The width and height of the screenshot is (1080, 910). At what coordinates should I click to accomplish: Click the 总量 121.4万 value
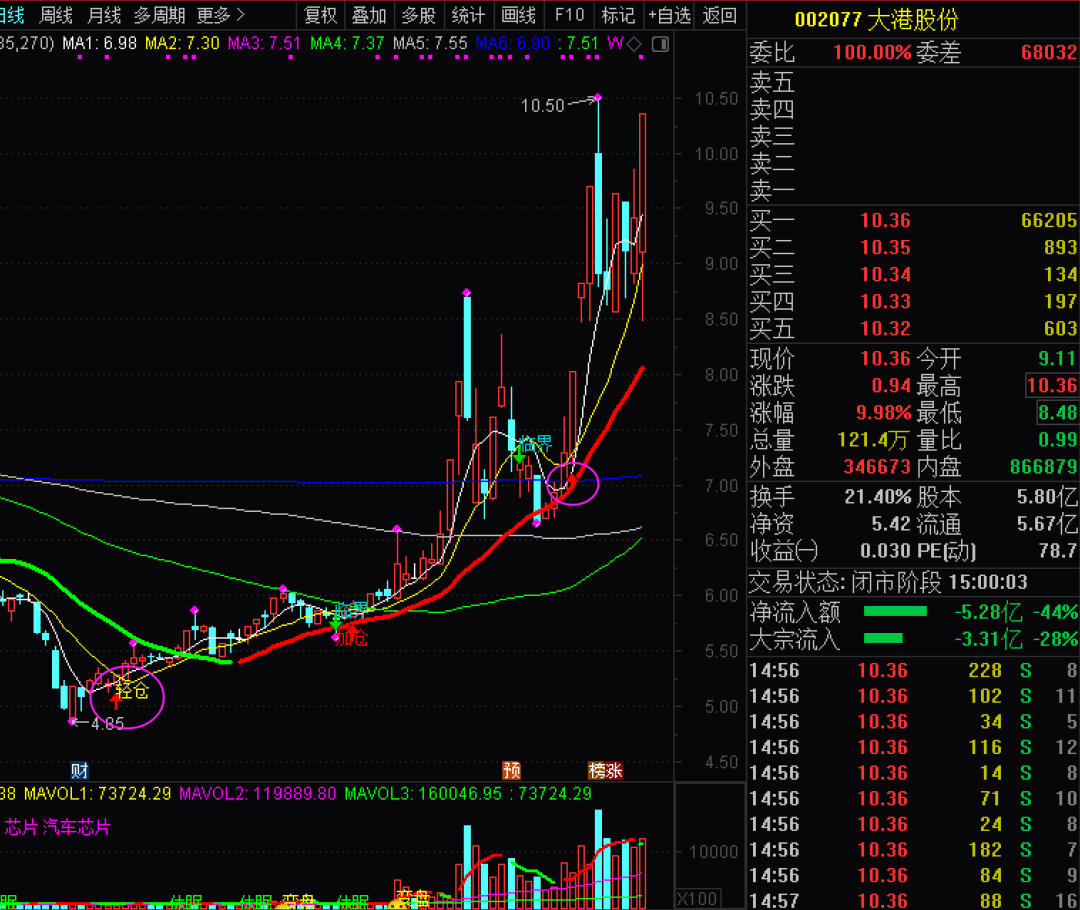click(x=873, y=440)
